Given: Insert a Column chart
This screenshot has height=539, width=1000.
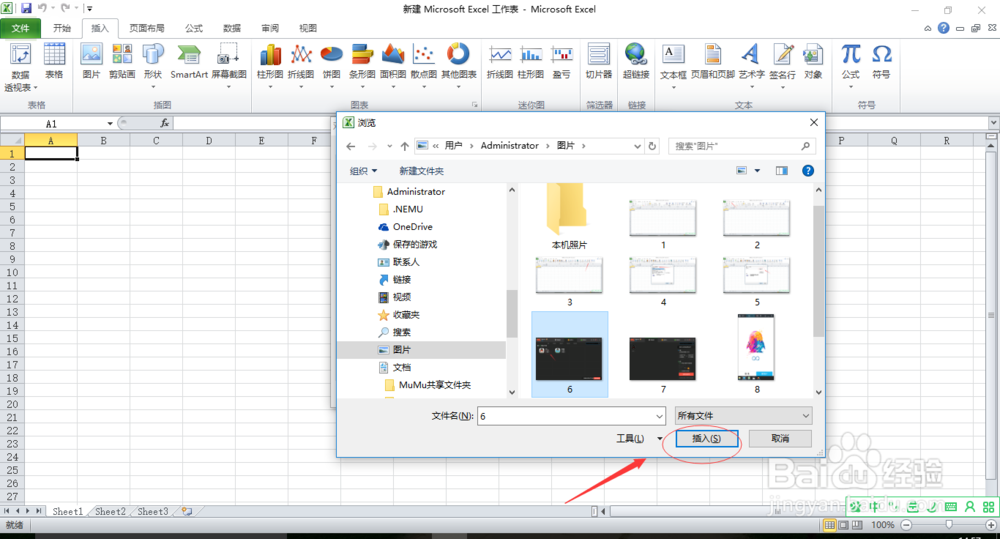Looking at the screenshot, I should pyautogui.click(x=270, y=64).
